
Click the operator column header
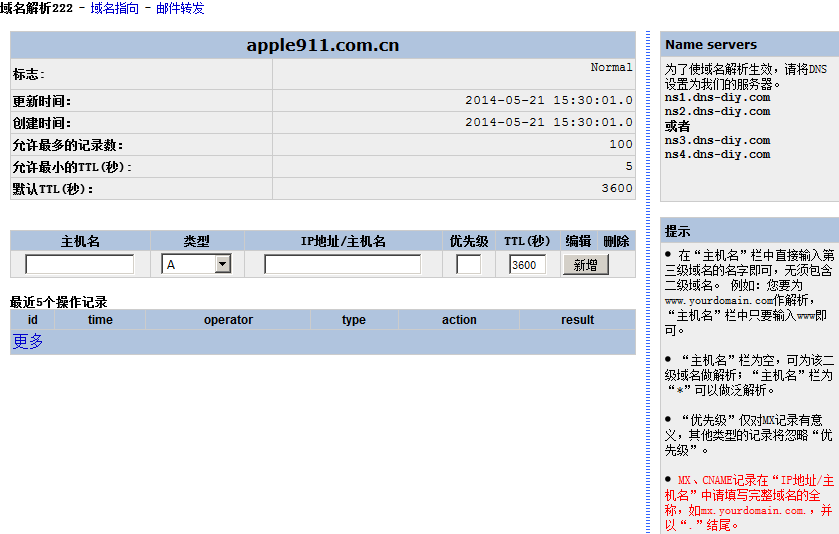[x=228, y=319]
